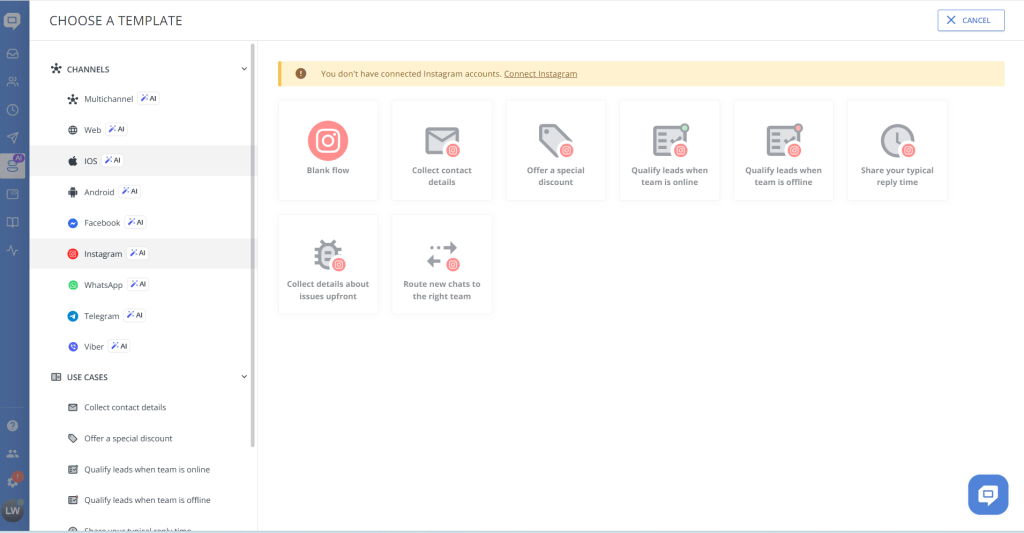The width and height of the screenshot is (1024, 533).
Task: Open the ticket icon in the left sidebar
Action: (x=12, y=194)
